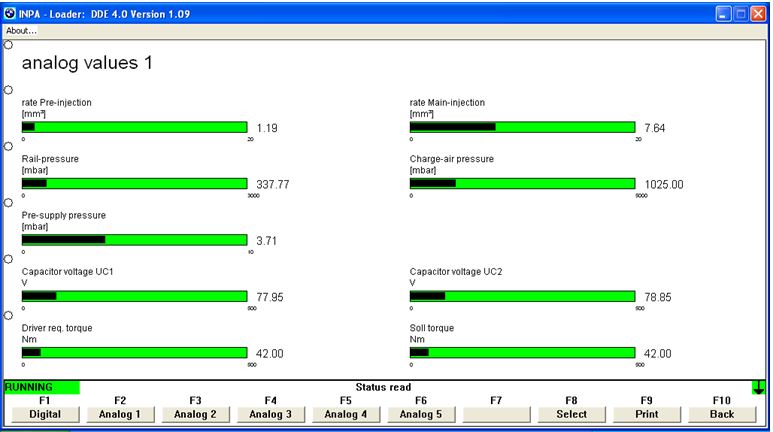Select radio circle left of Rail-pressure row
Viewport: 773px width, 432px height.
[x=8, y=145]
